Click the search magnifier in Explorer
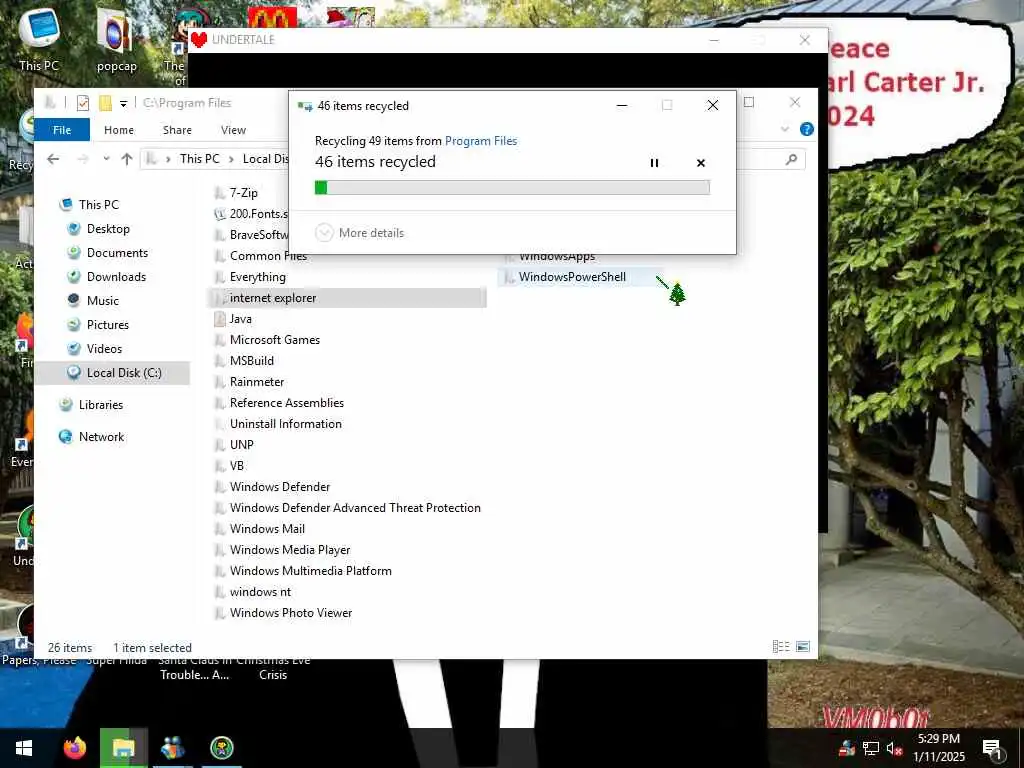Viewport: 1024px width, 768px height. [x=792, y=159]
